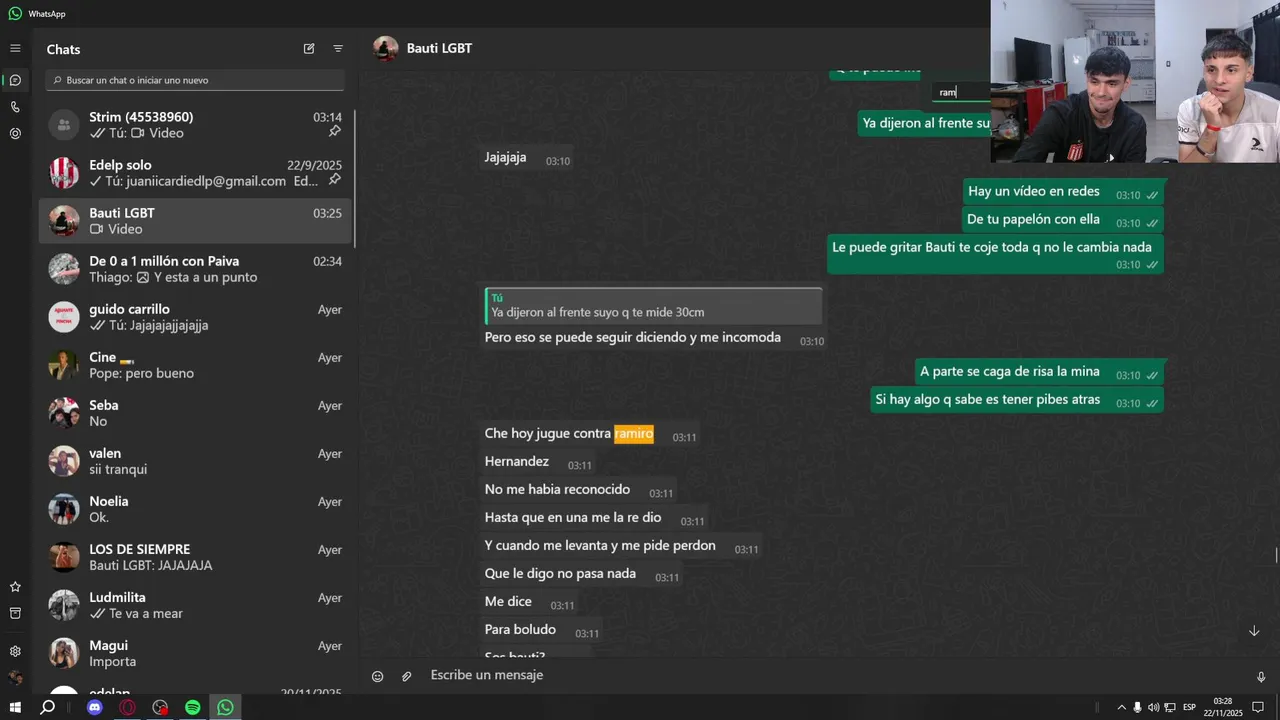Open the Strim (45538960) group chat

coord(196,125)
